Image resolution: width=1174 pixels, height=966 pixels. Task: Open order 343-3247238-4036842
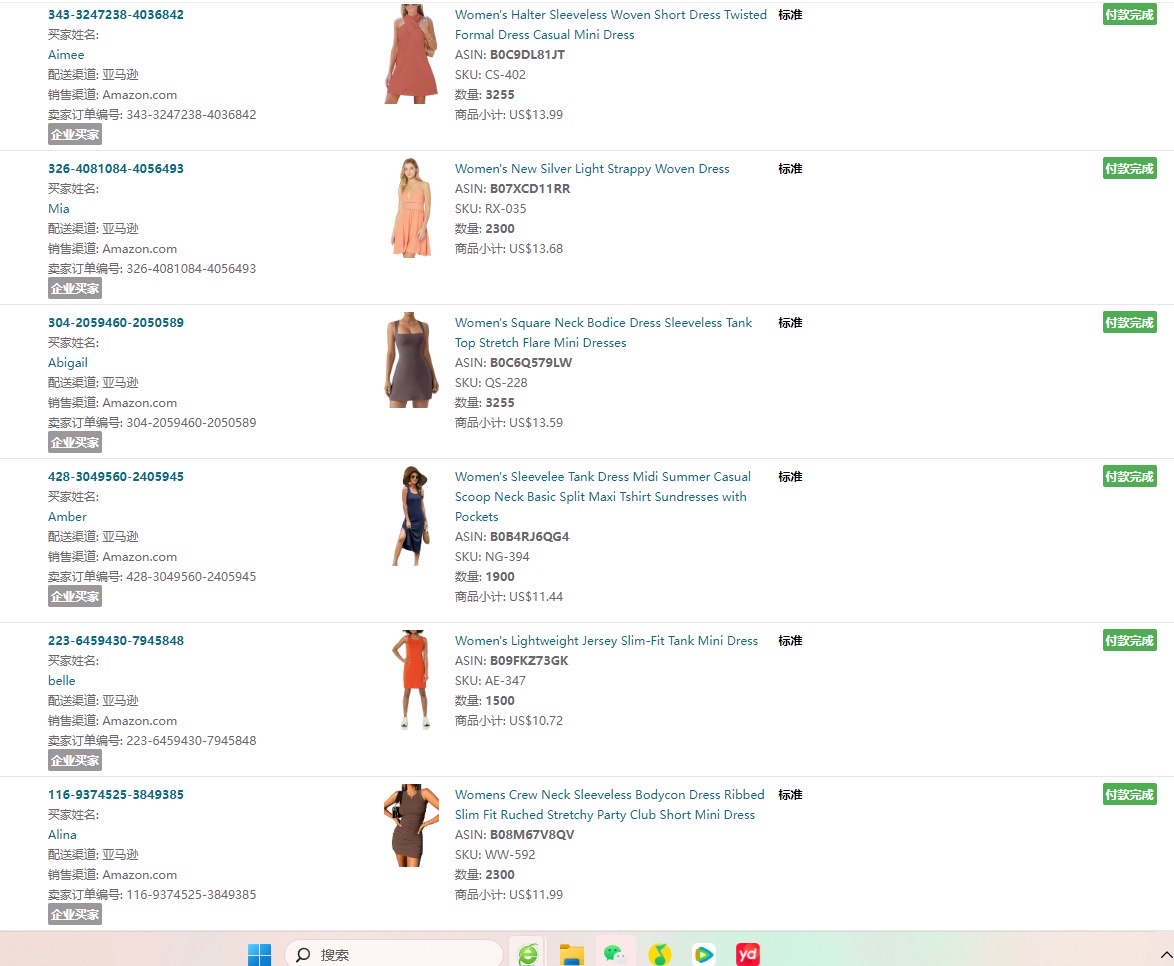116,14
